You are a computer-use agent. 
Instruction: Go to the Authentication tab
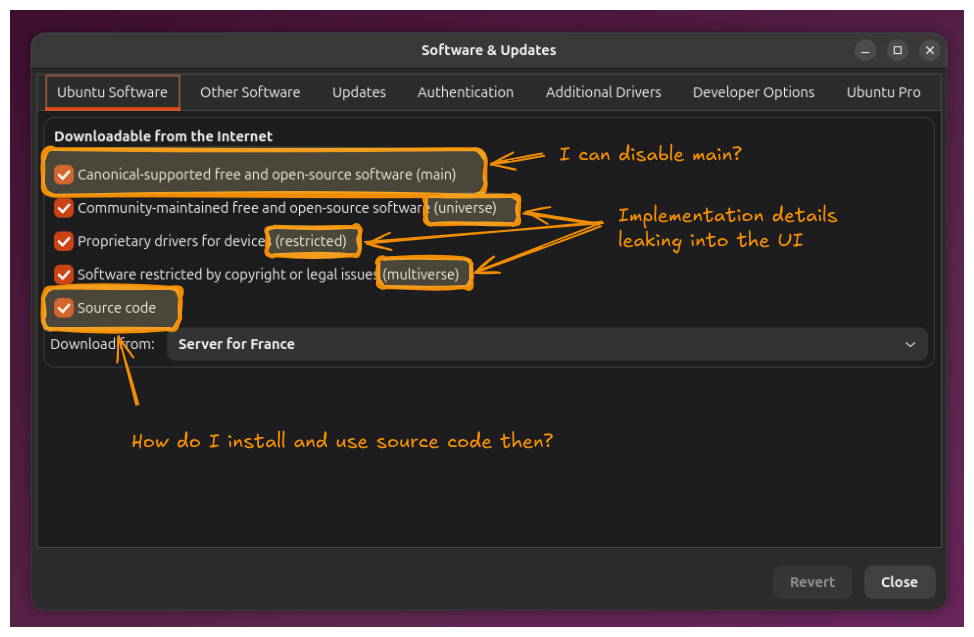465,92
